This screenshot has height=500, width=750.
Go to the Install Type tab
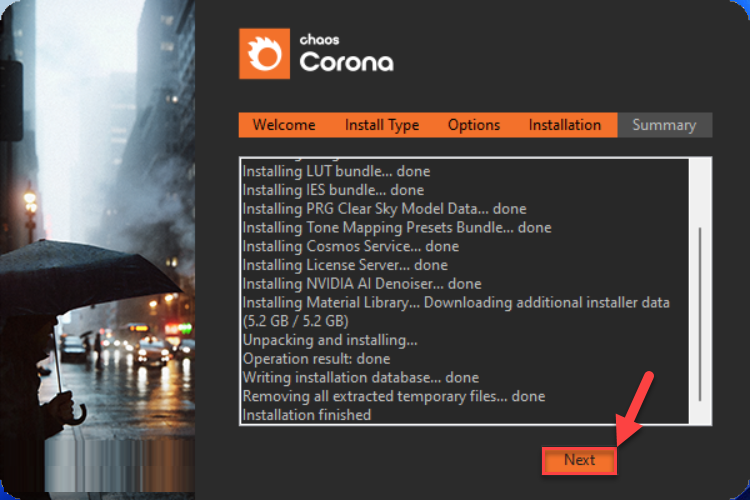pyautogui.click(x=382, y=125)
